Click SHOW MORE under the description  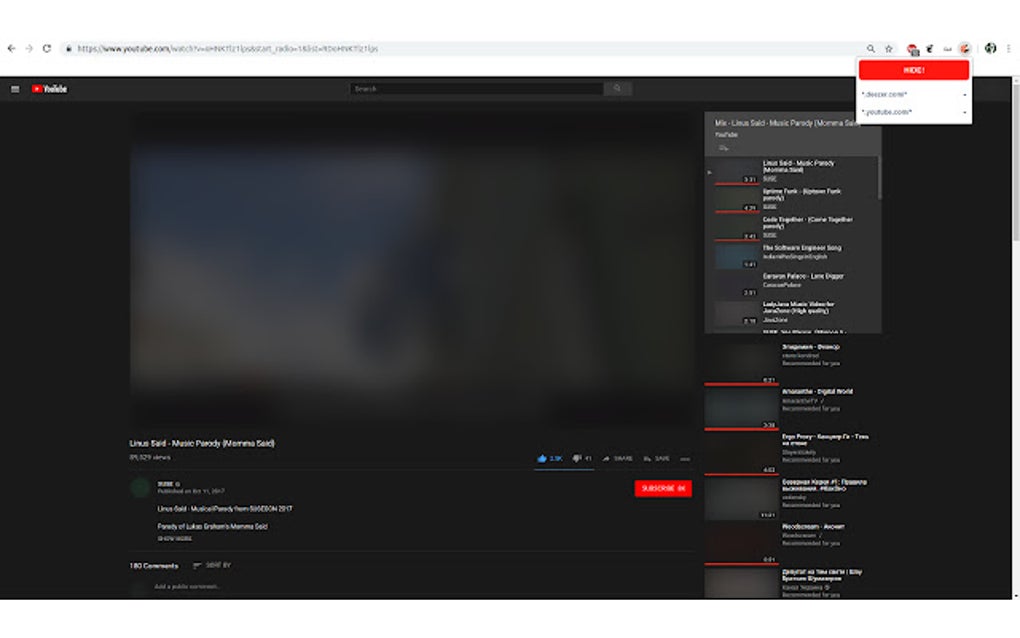point(174,538)
